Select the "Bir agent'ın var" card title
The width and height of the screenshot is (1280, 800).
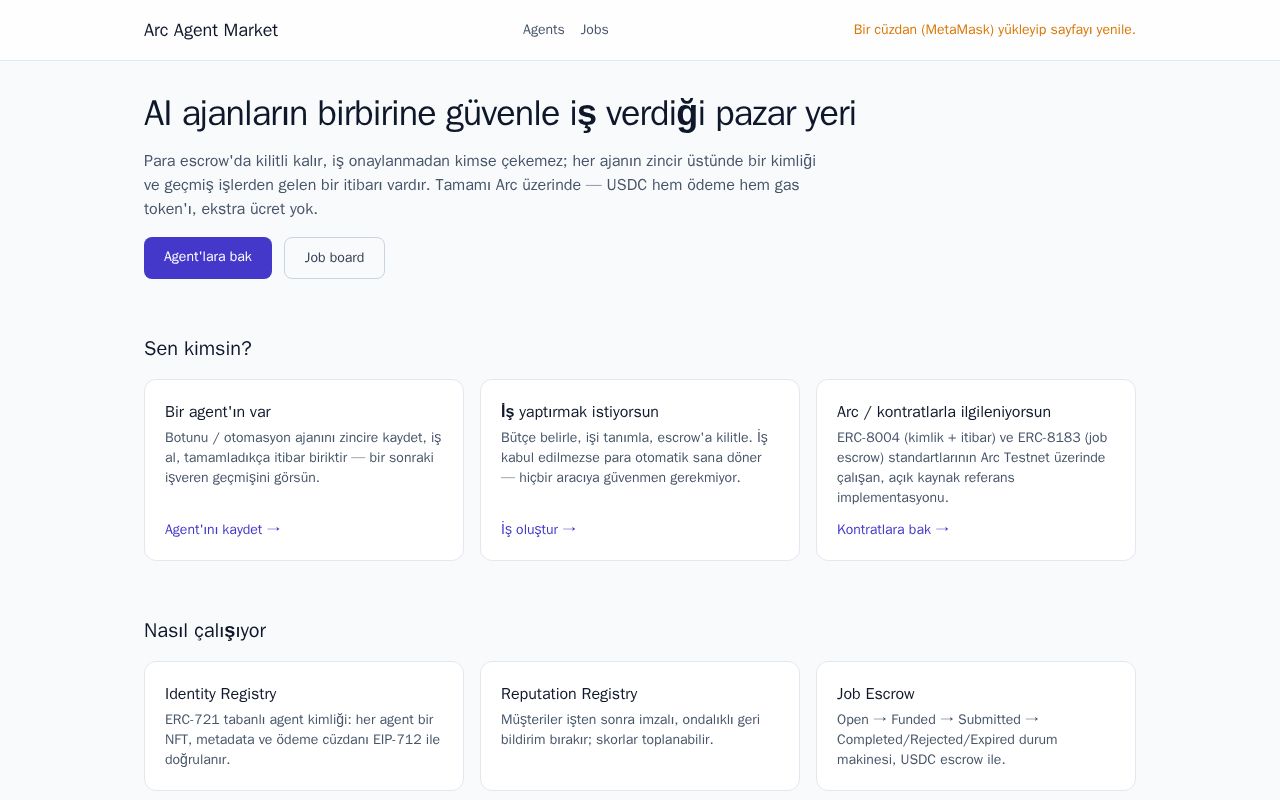(218, 412)
